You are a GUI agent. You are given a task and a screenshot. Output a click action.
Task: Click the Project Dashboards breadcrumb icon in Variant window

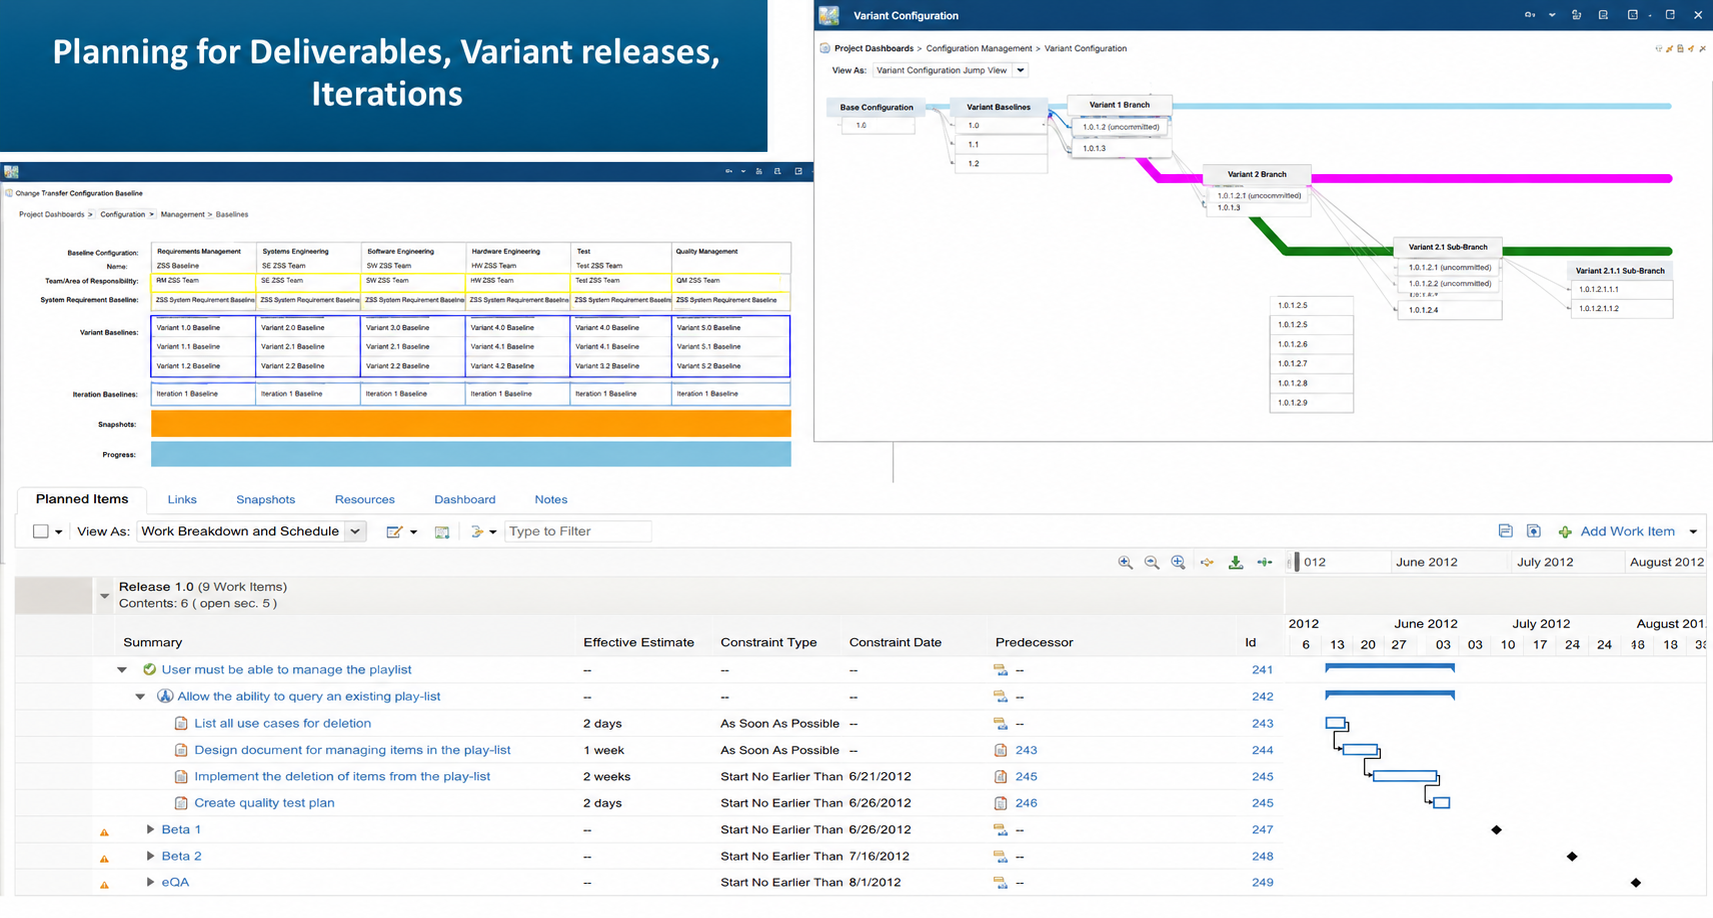[825, 48]
